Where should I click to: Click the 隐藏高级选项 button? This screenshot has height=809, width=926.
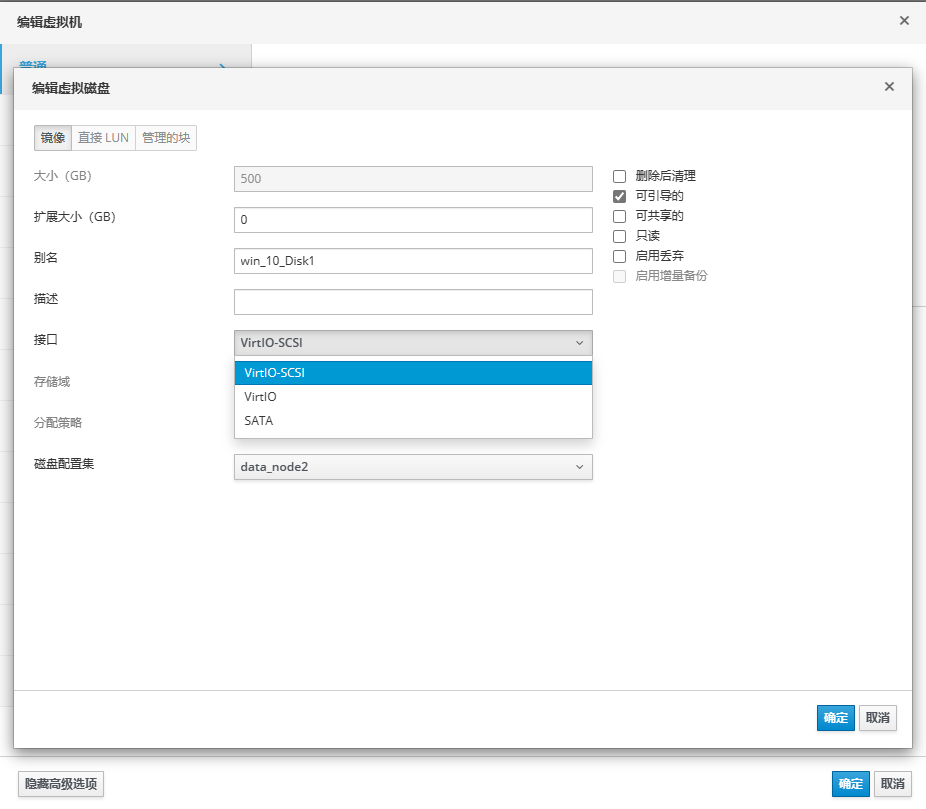click(61, 784)
